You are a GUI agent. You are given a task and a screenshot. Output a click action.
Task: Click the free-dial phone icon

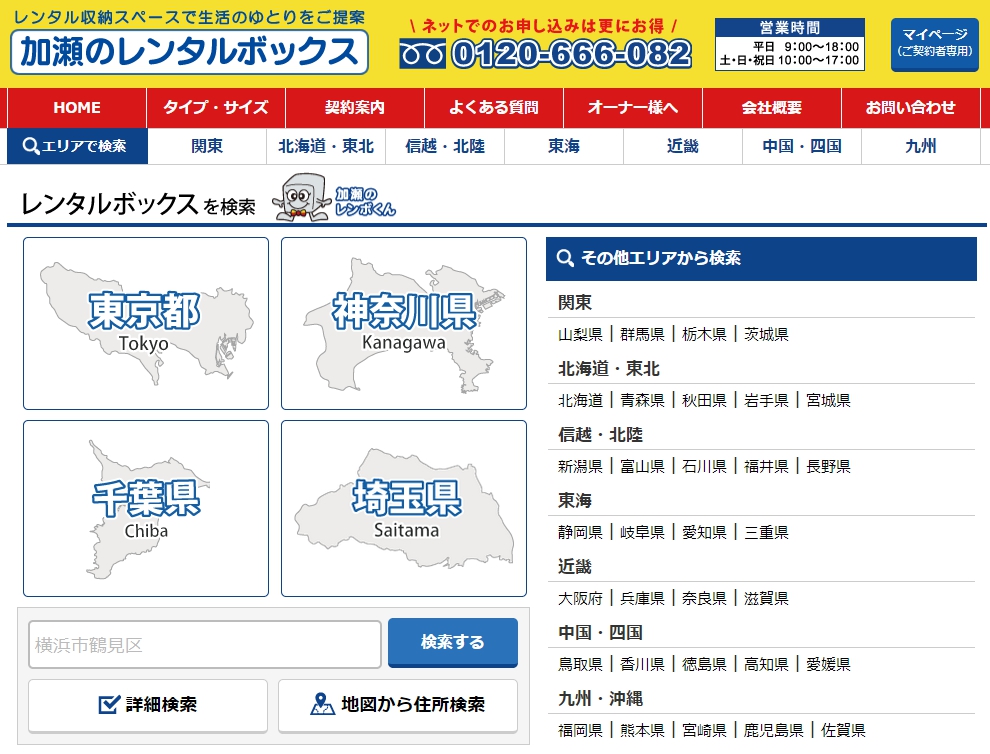pos(422,54)
